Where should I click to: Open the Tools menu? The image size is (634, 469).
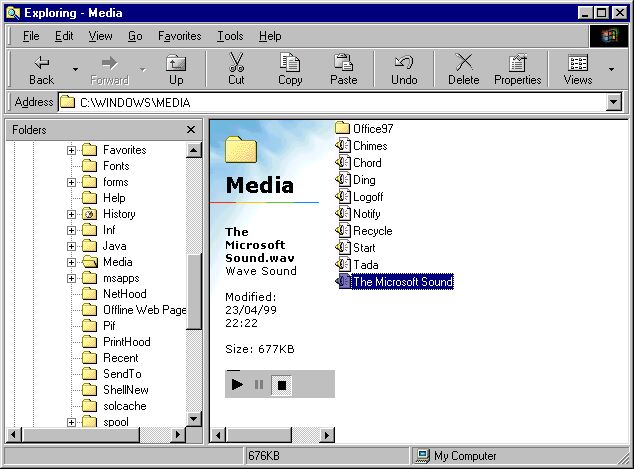click(230, 36)
